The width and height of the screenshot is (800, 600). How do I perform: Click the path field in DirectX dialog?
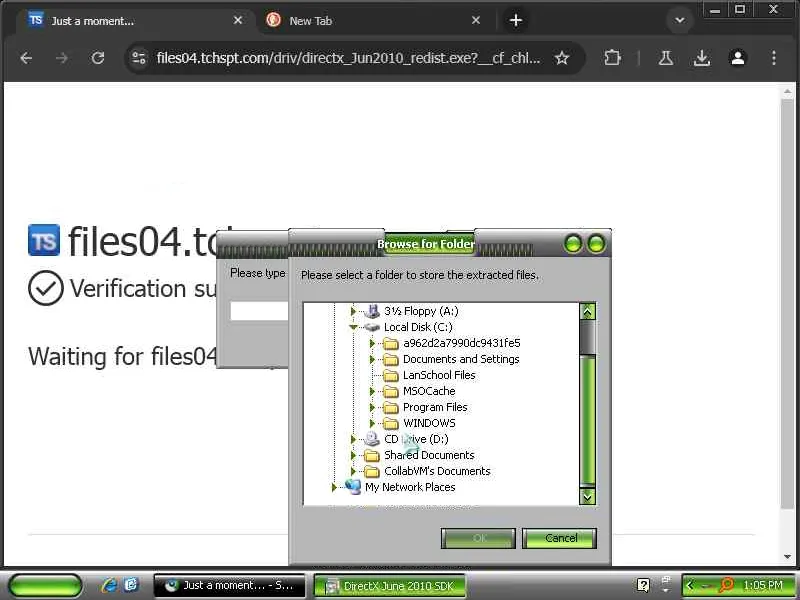[x=259, y=311]
